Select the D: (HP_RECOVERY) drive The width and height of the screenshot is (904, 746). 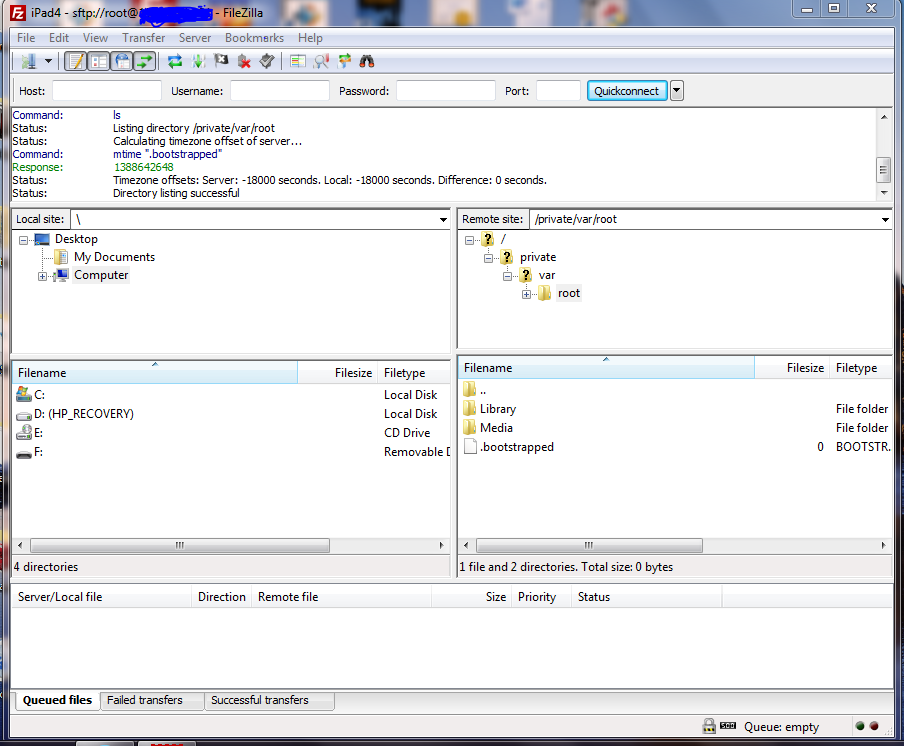point(84,413)
